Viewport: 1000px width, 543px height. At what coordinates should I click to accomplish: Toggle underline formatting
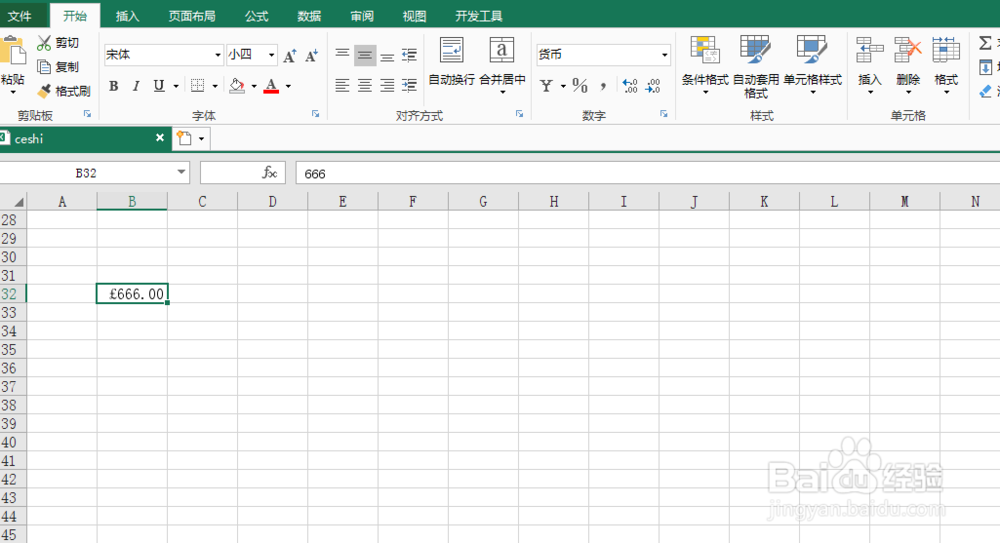point(159,86)
